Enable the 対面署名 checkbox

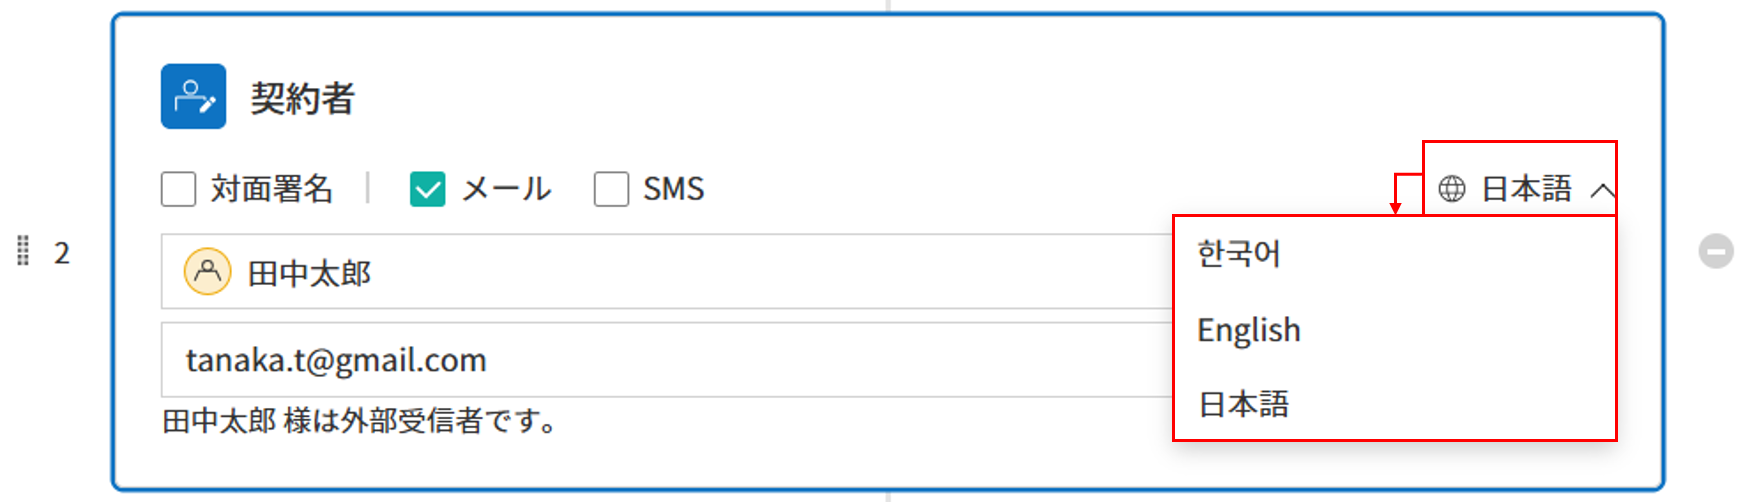178,189
